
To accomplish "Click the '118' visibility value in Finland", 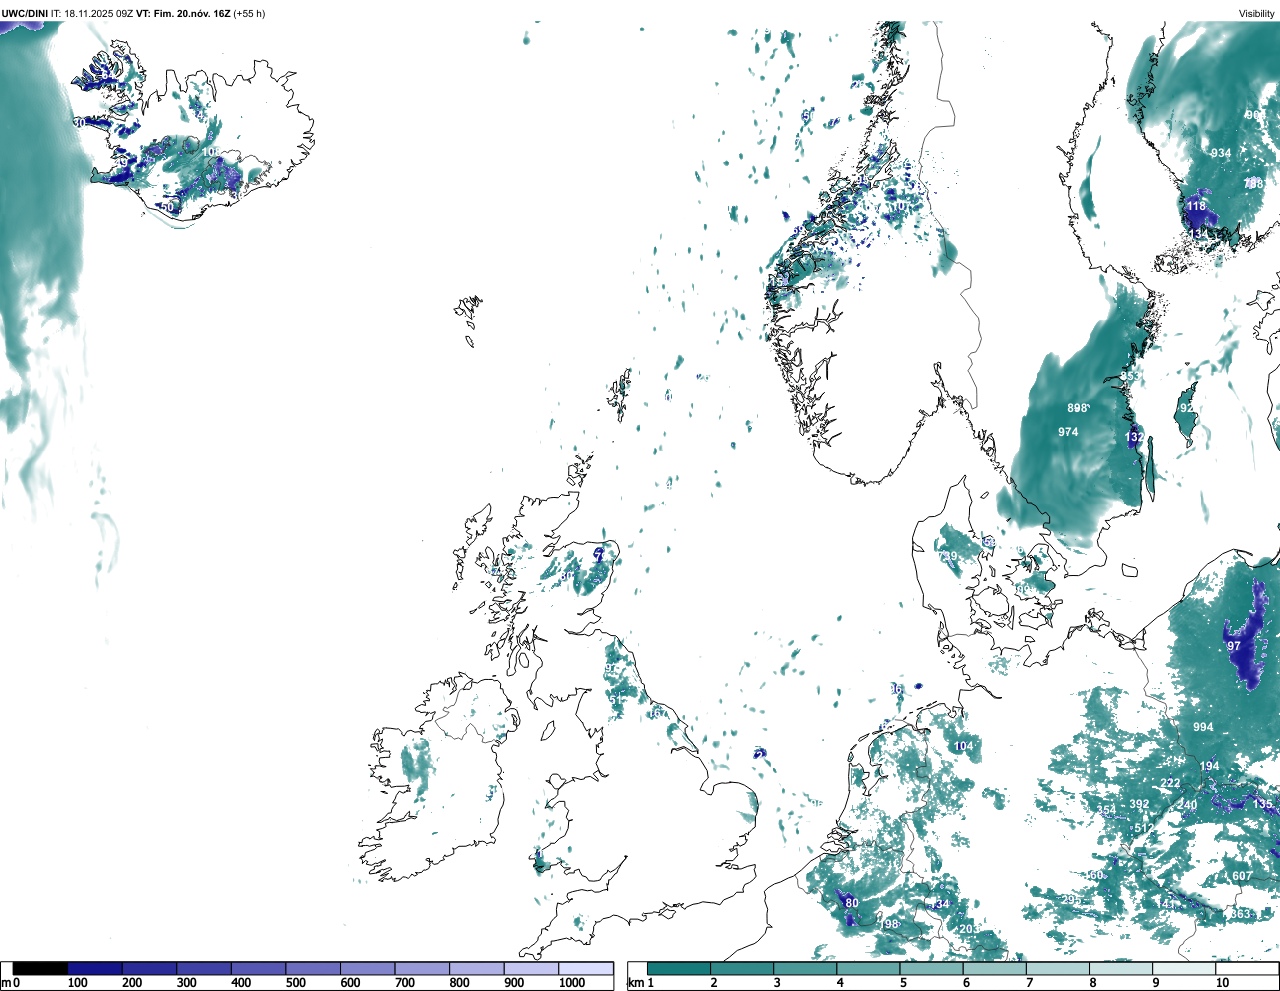I will 1196,206.
